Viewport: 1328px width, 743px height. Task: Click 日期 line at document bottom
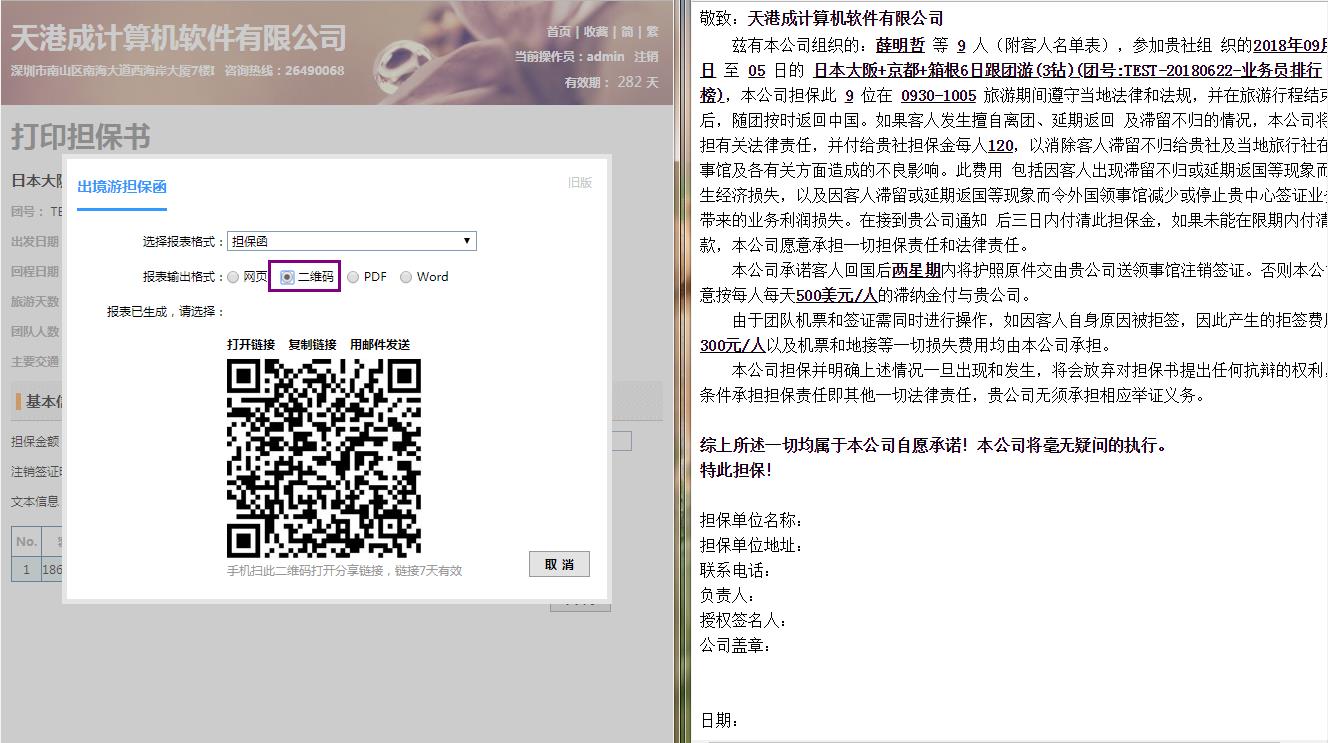coord(719,721)
